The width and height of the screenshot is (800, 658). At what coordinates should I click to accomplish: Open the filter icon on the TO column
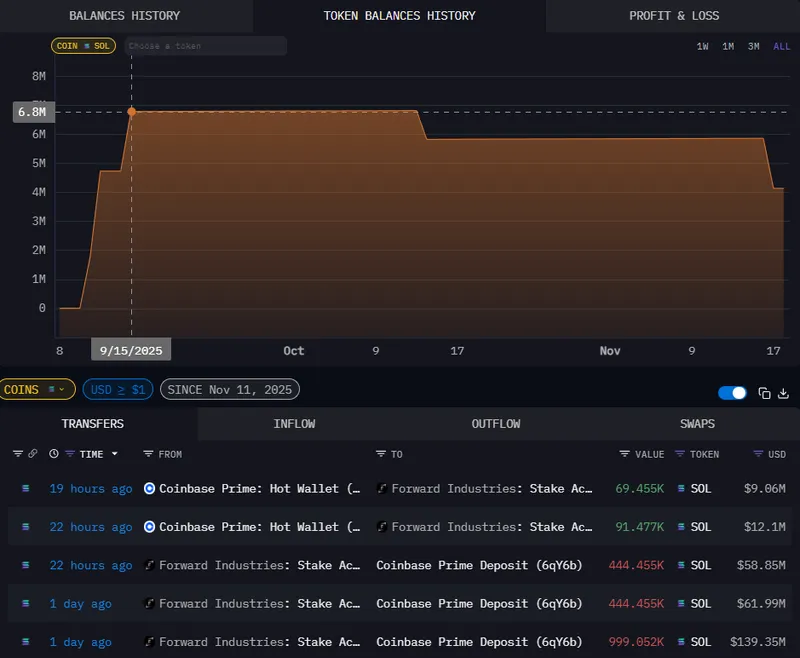coord(382,454)
